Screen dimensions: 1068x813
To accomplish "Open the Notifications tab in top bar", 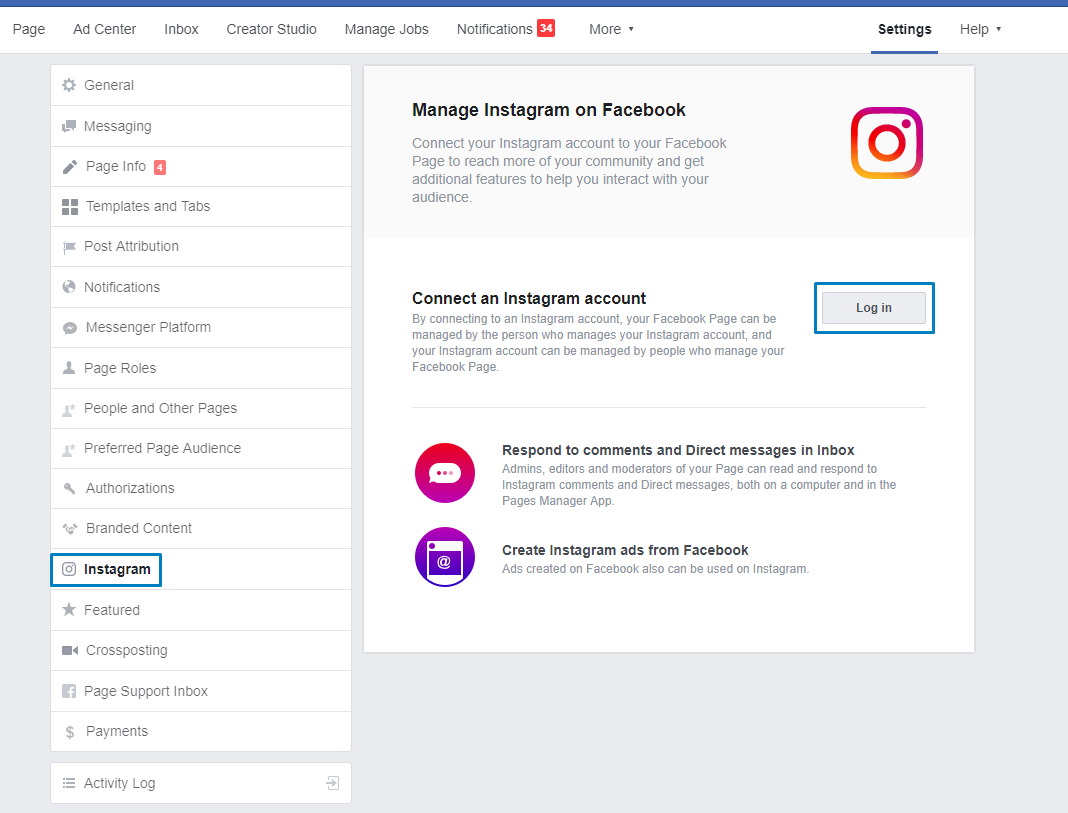I will [494, 29].
